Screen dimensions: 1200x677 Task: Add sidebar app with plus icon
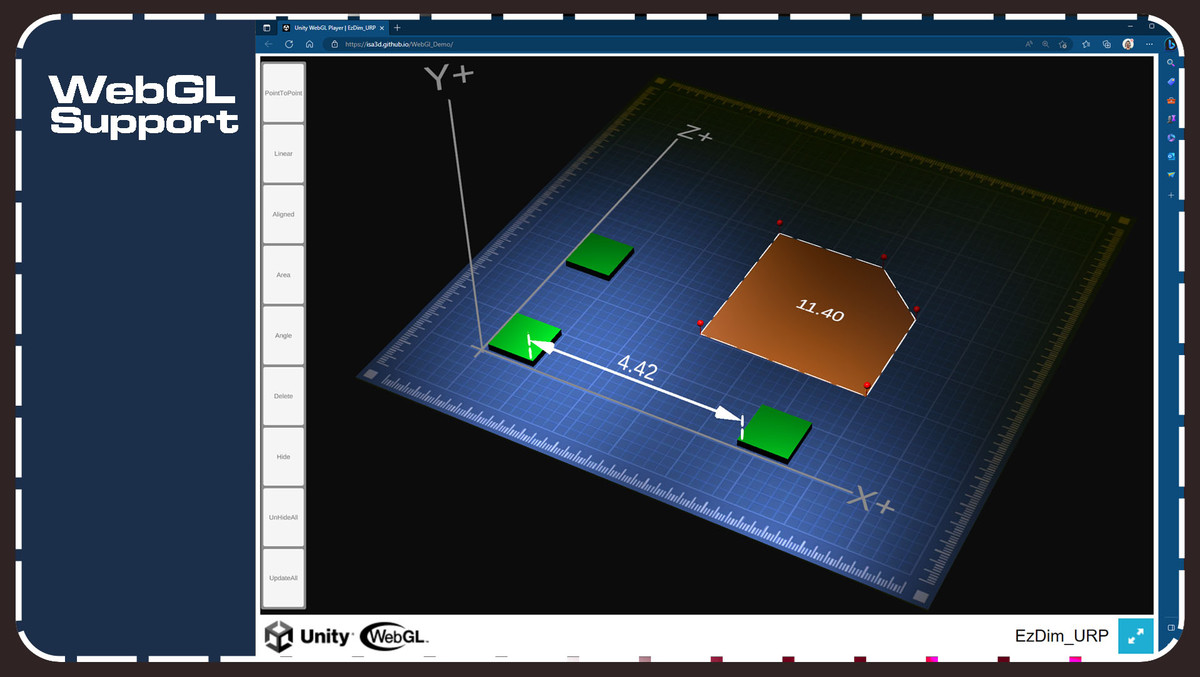point(1172,195)
